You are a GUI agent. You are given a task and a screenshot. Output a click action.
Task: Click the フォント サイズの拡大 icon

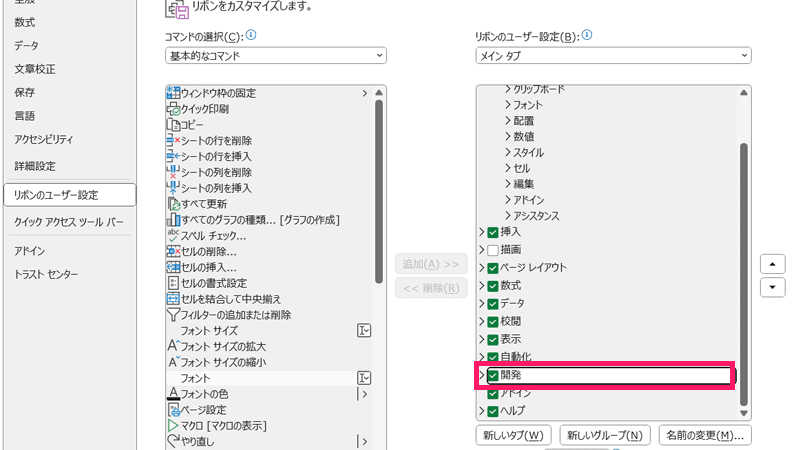tap(173, 346)
